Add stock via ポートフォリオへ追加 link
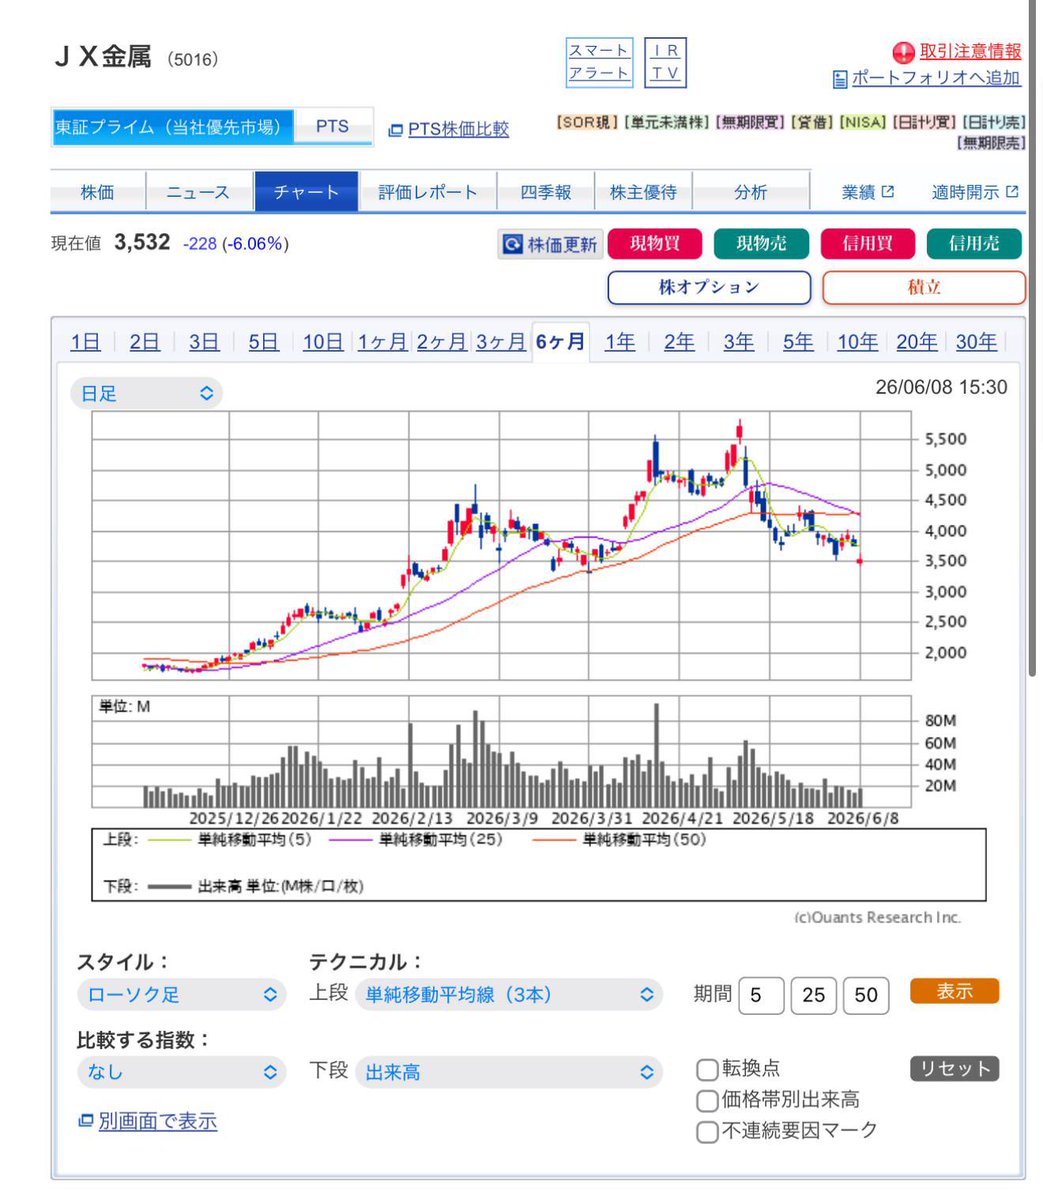 935,78
